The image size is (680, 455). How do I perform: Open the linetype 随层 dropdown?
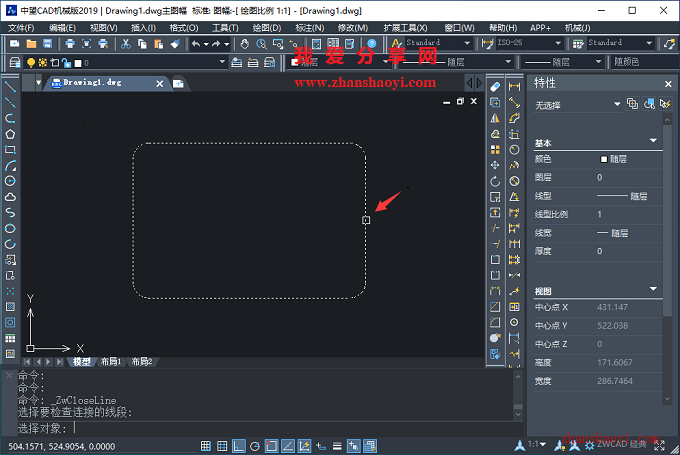[508, 62]
